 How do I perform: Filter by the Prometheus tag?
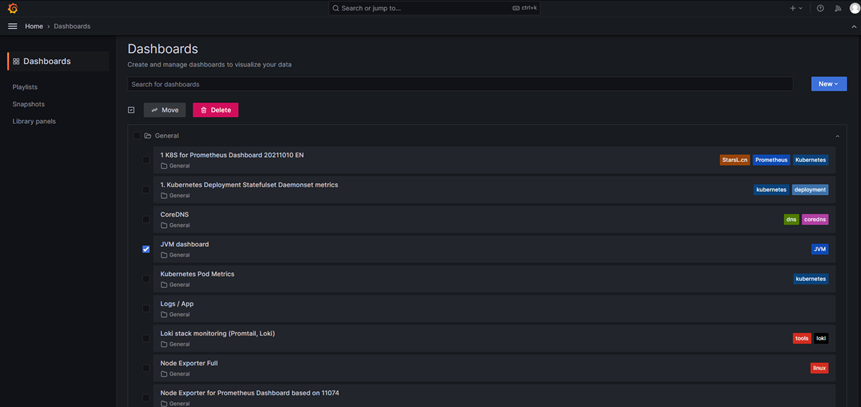(x=771, y=160)
